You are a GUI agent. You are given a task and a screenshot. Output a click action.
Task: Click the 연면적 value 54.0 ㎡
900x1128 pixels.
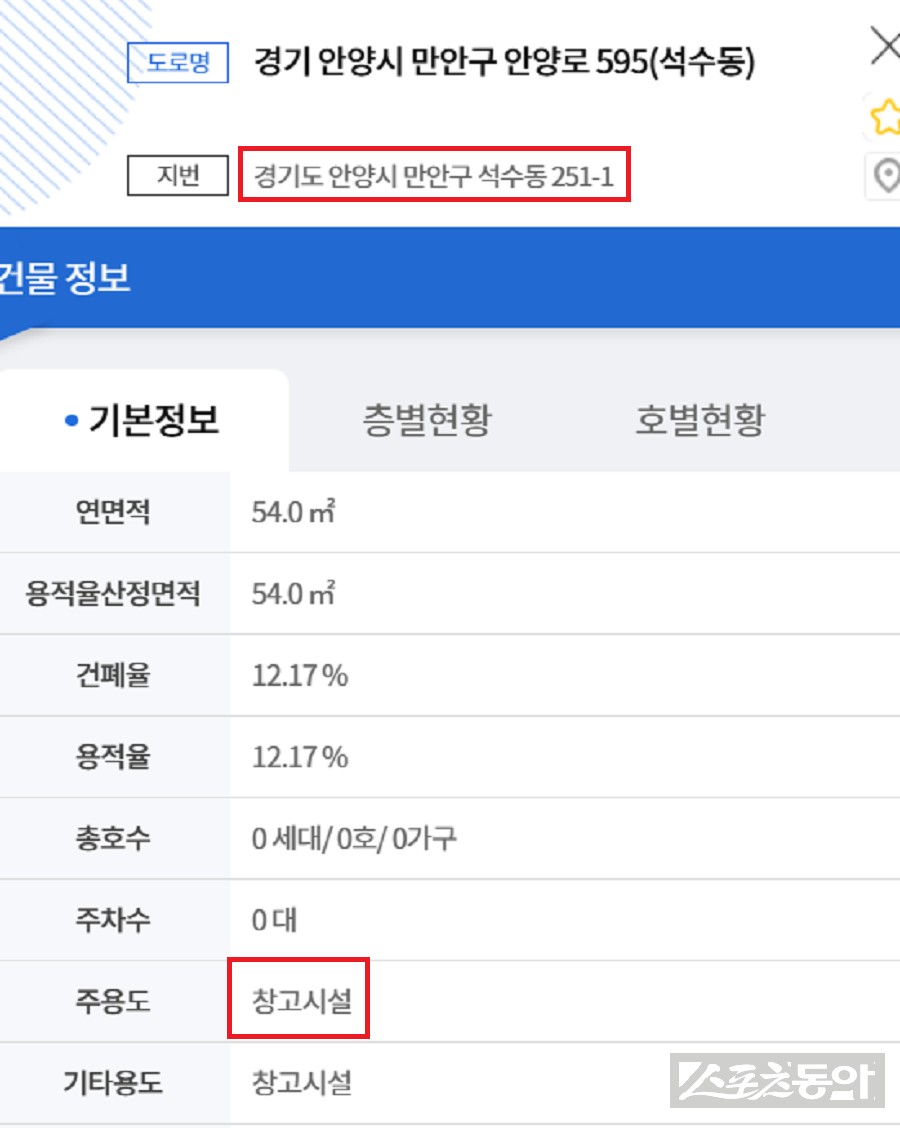tap(290, 512)
